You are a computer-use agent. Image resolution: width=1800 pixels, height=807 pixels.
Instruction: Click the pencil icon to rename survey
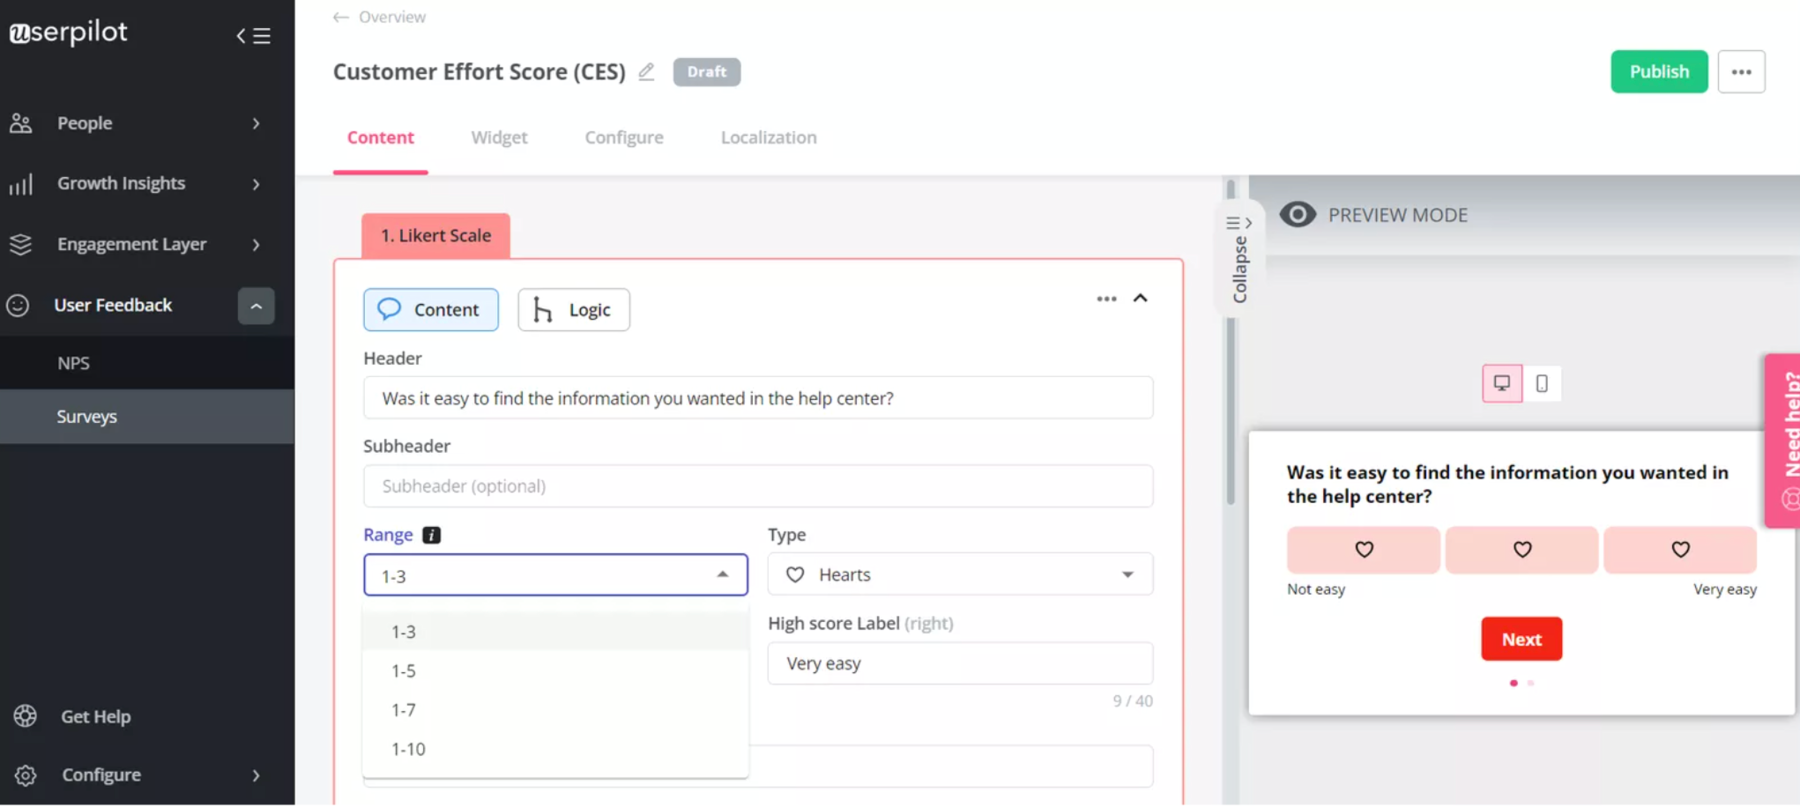[x=646, y=72]
